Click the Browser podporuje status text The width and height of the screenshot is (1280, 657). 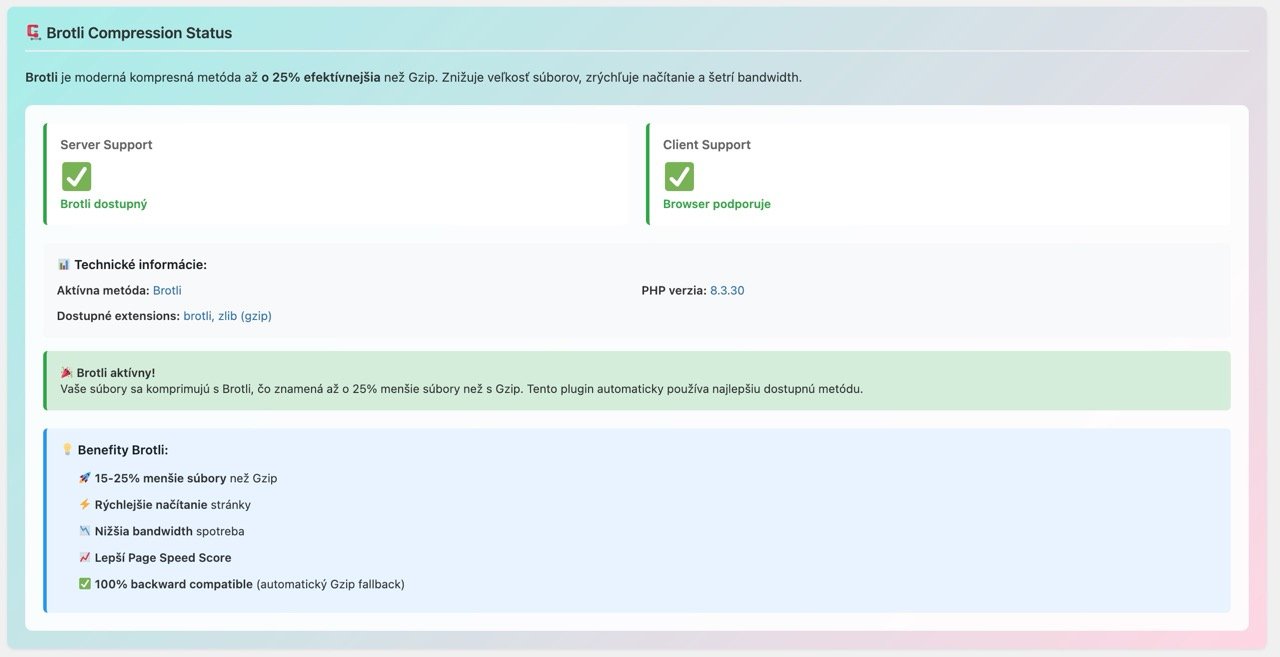(x=717, y=203)
